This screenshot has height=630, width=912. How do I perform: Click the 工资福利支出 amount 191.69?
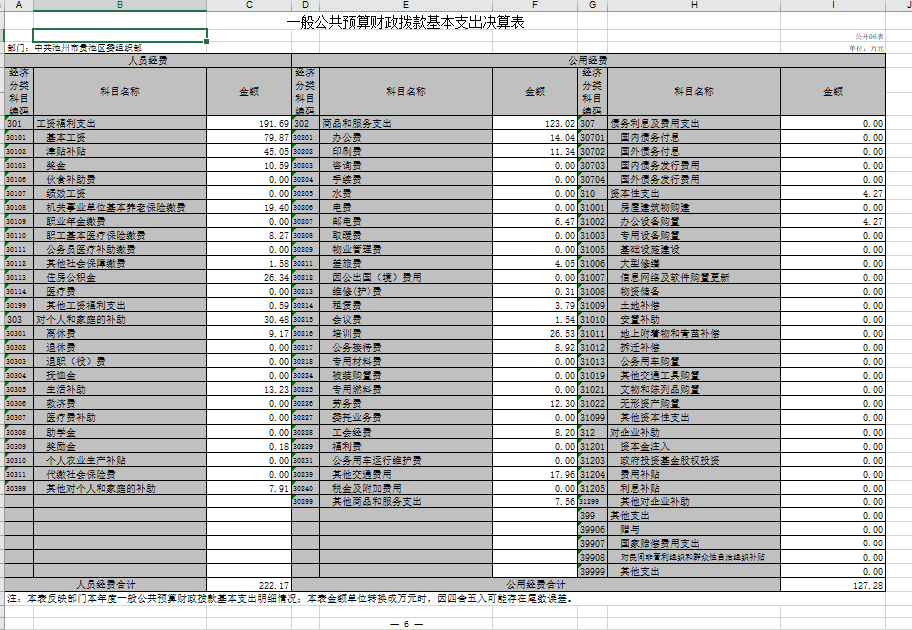click(249, 123)
